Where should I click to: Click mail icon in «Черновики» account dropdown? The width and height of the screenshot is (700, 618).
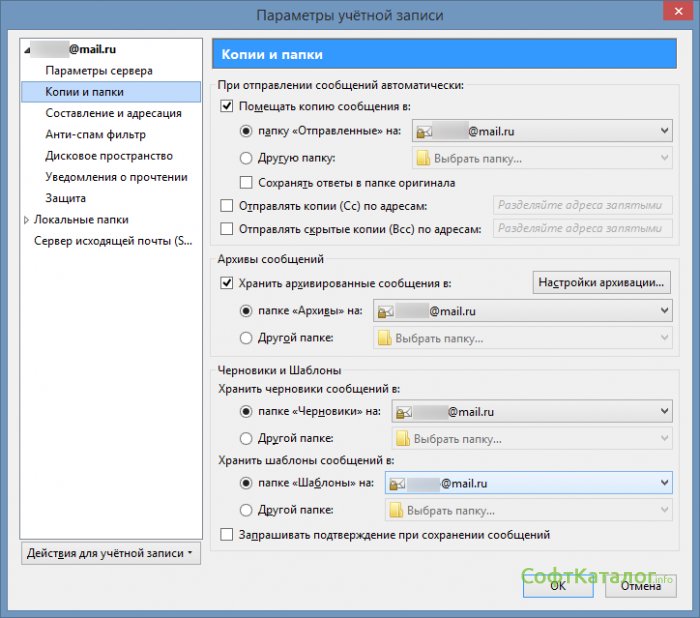pos(401,411)
